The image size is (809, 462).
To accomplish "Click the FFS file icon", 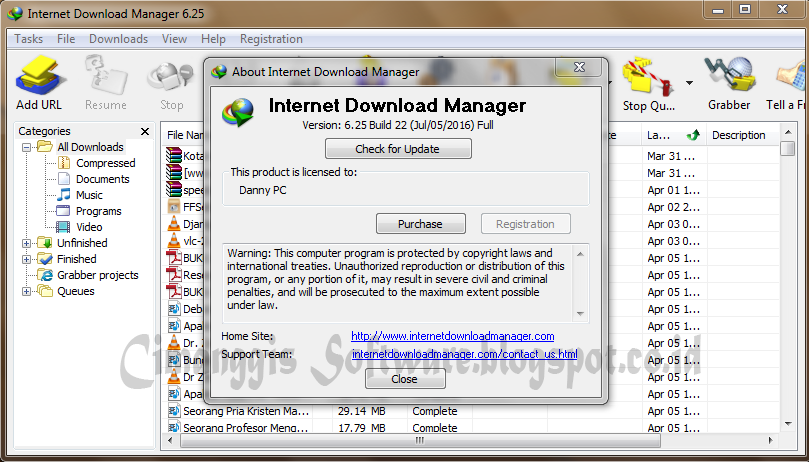I will (x=174, y=206).
